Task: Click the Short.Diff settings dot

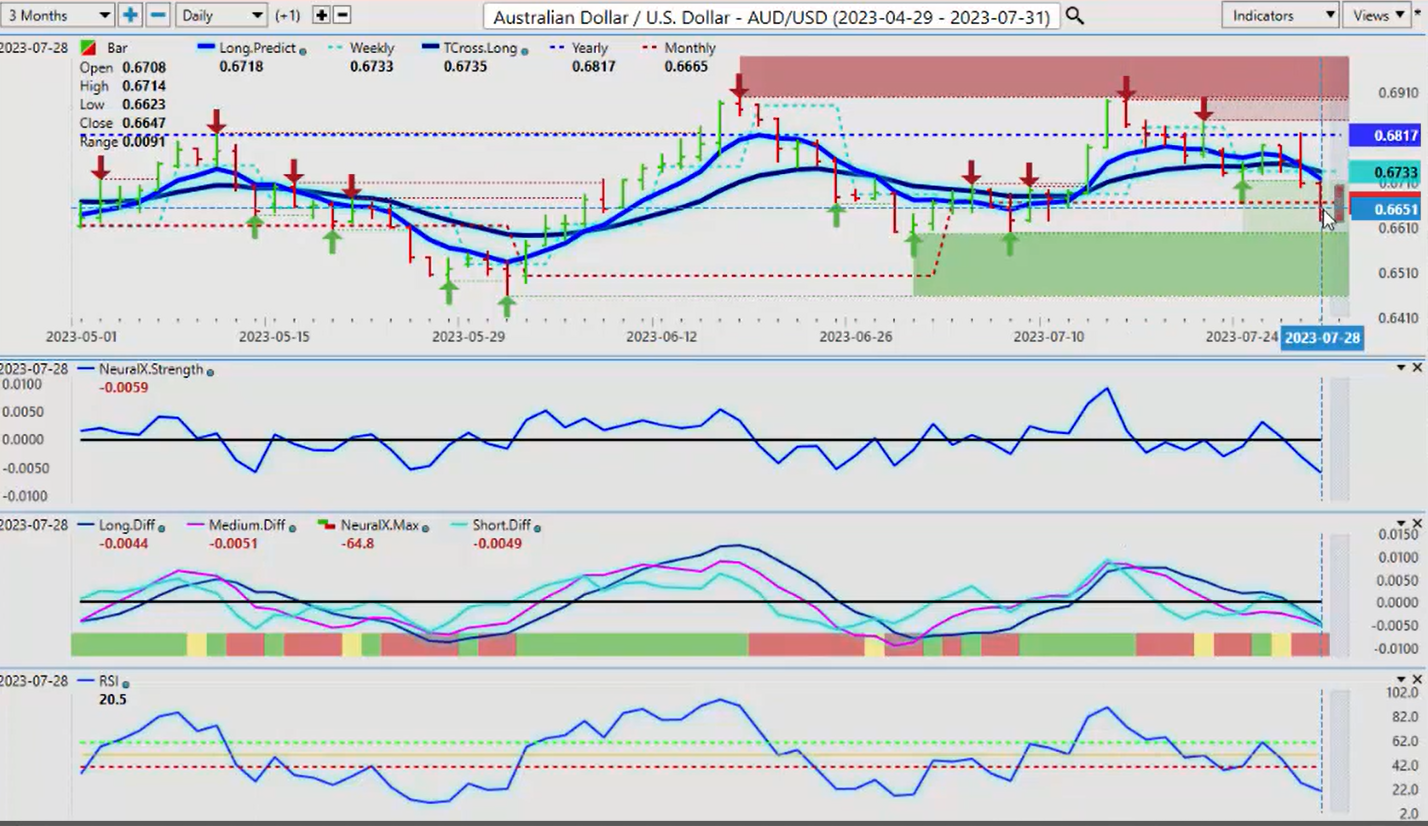Action: click(x=538, y=526)
